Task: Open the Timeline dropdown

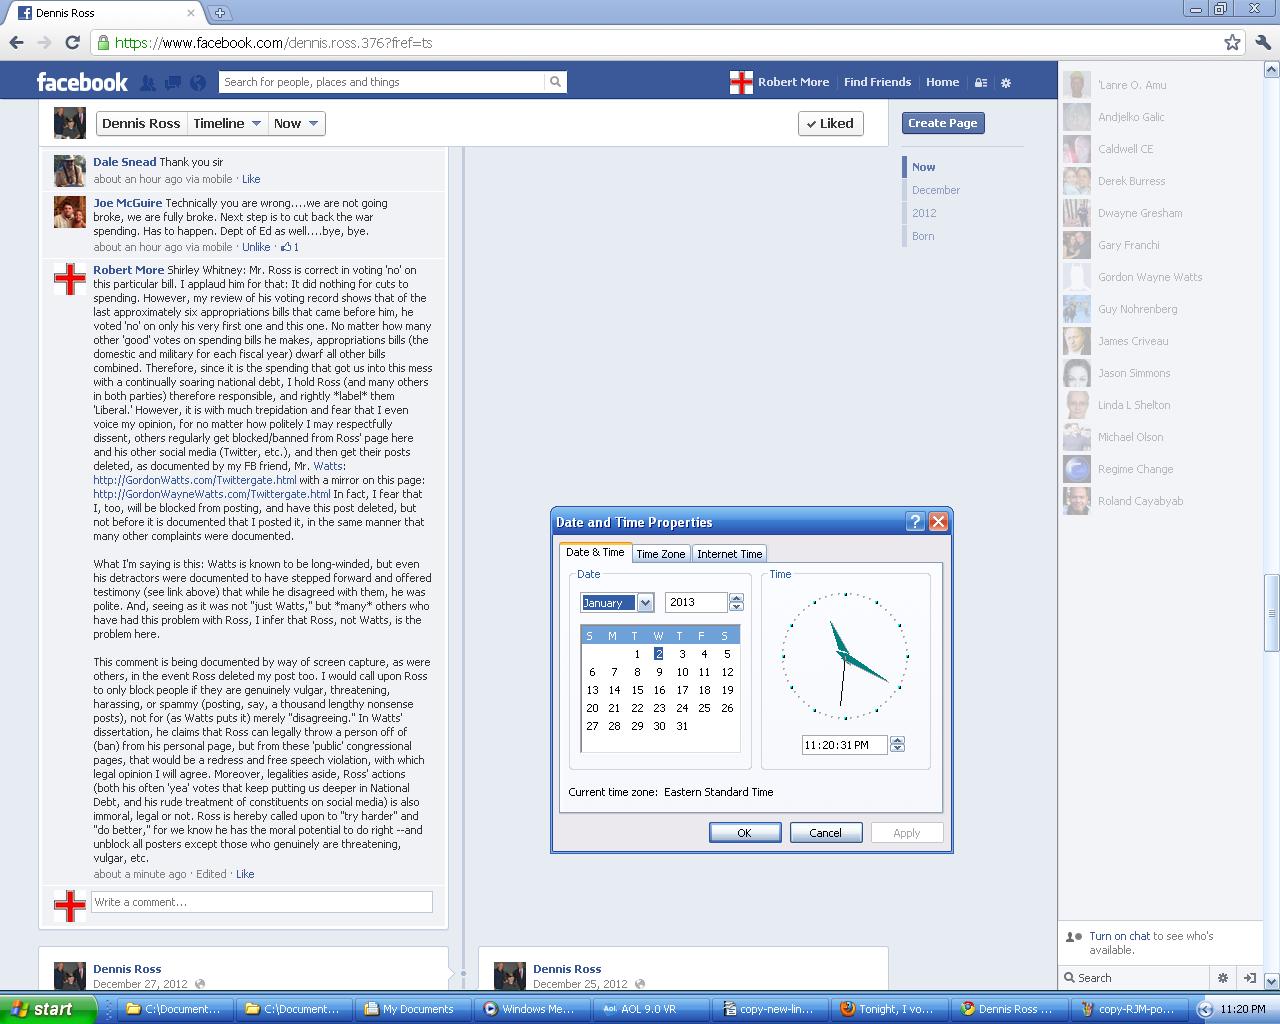Action: point(227,123)
